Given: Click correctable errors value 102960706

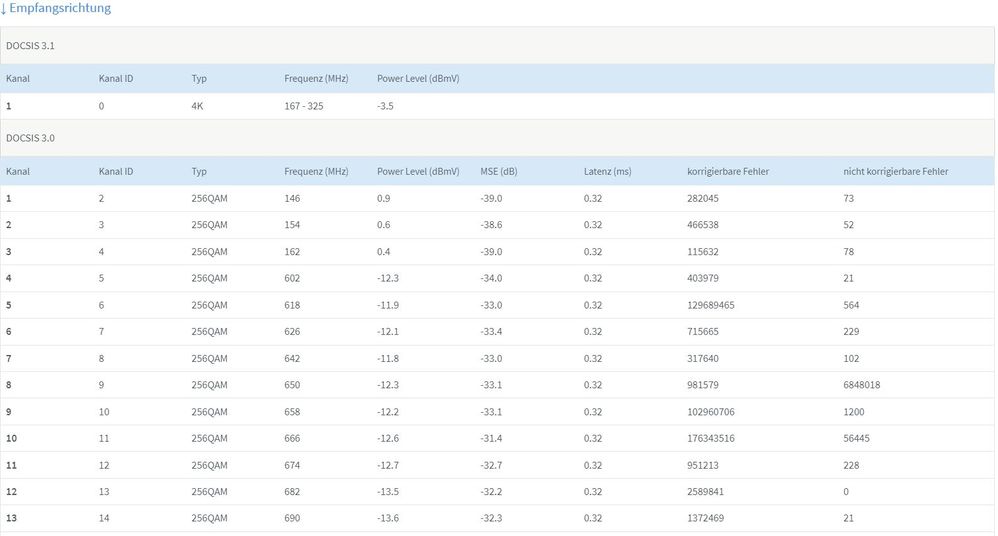Looking at the screenshot, I should point(711,412).
